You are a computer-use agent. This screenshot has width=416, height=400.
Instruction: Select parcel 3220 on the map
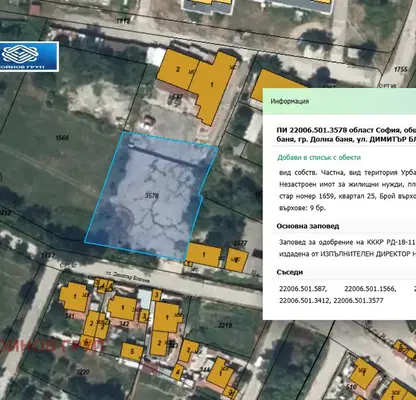tap(83, 371)
